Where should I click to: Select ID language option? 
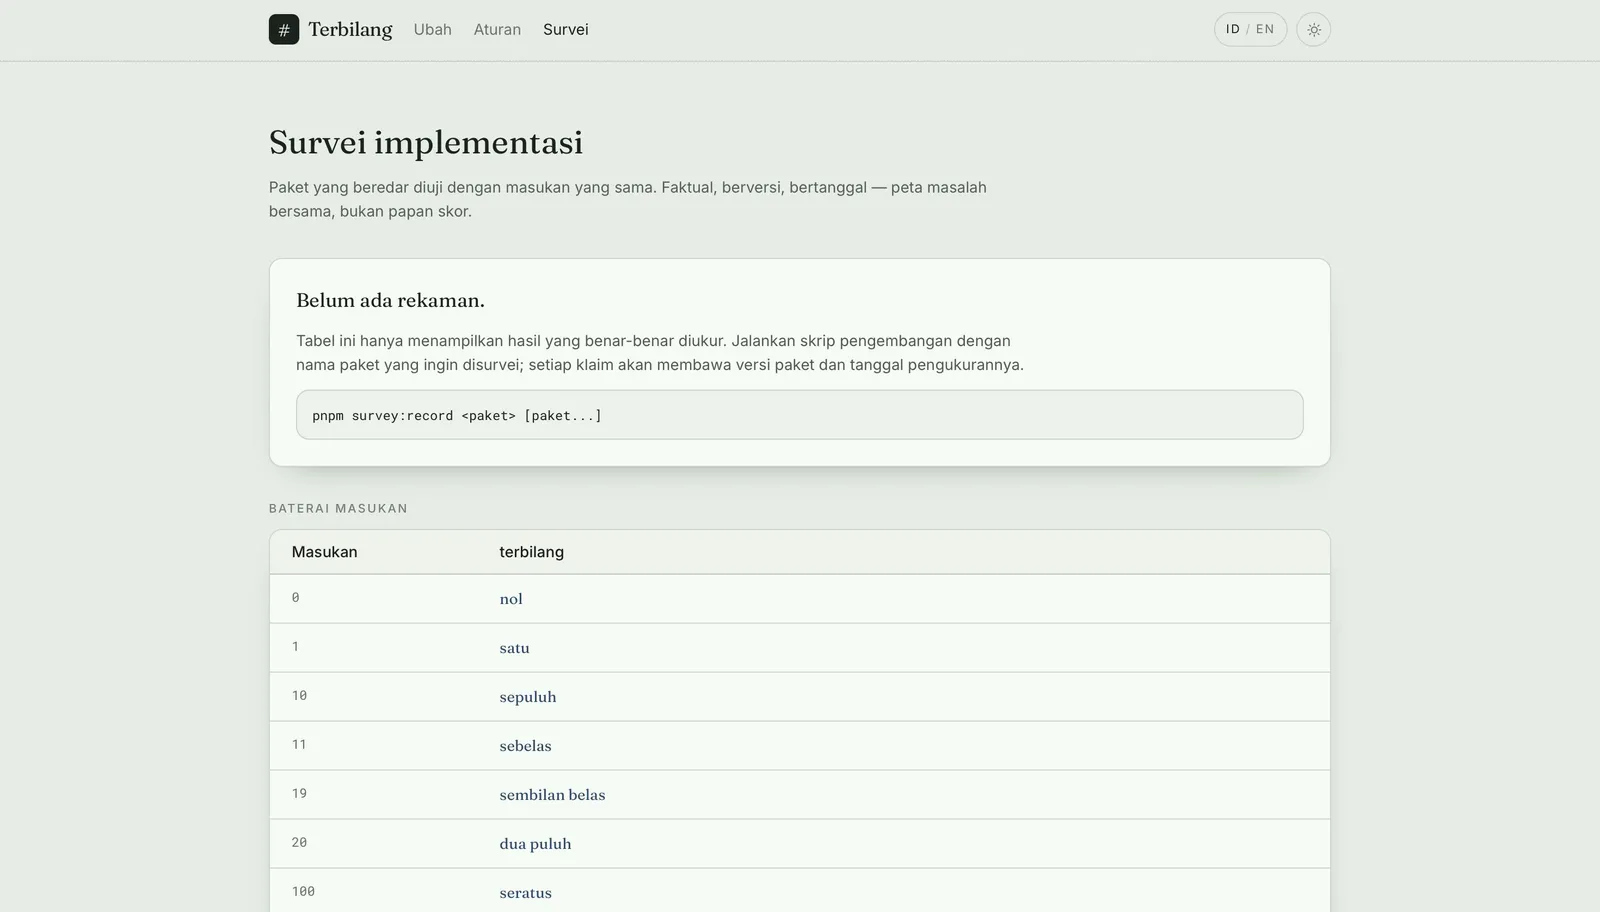pyautogui.click(x=1233, y=30)
